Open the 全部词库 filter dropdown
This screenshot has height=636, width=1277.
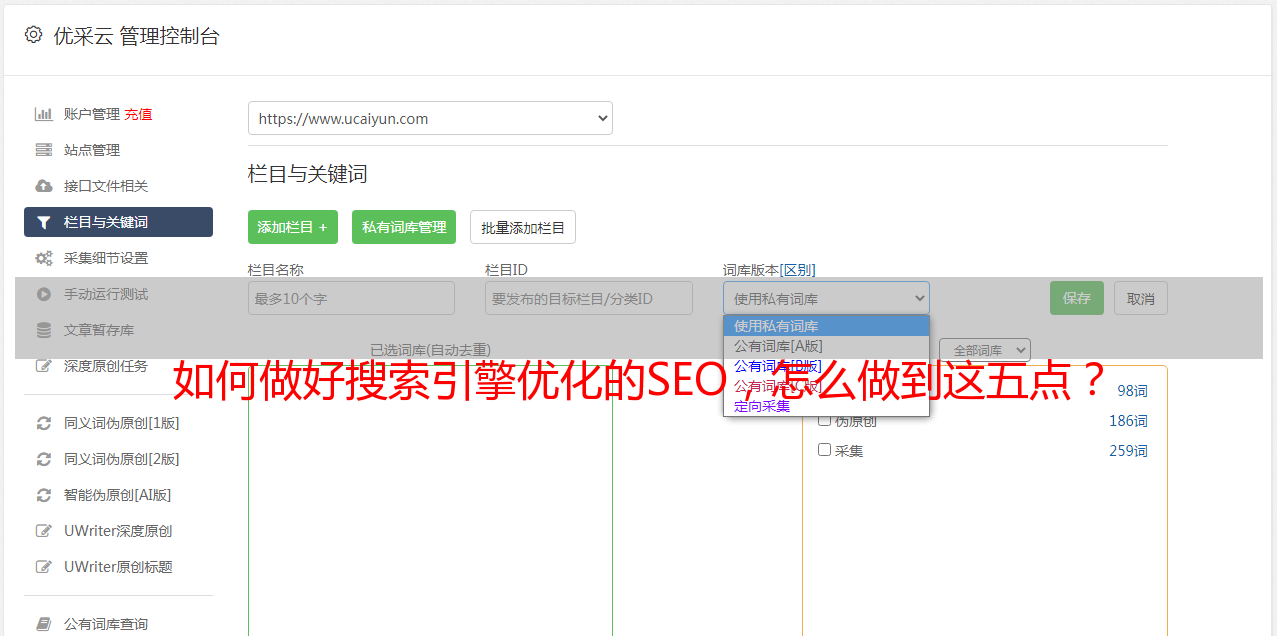click(984, 350)
